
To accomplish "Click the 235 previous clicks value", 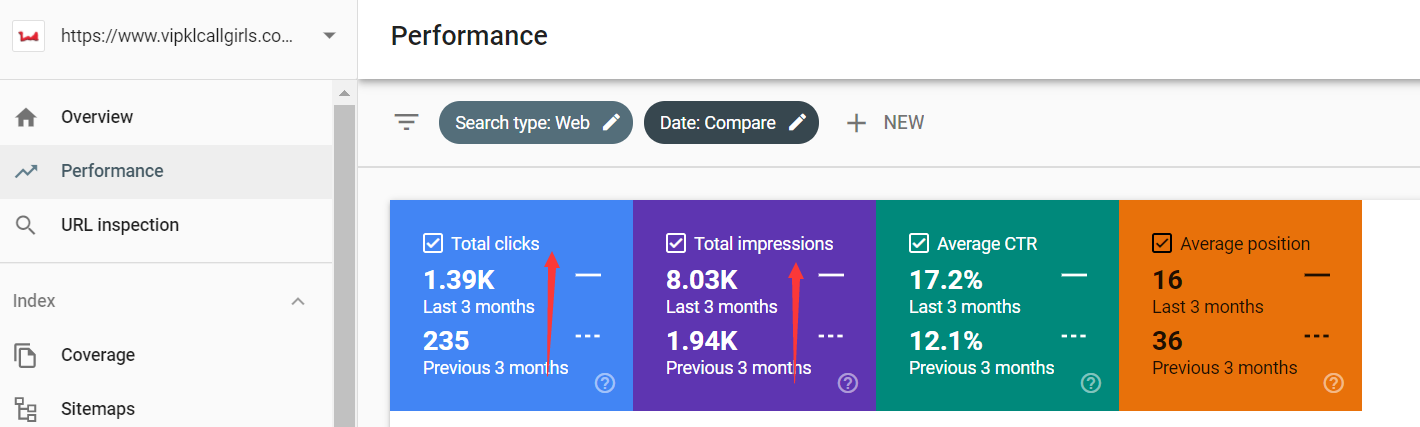I will tap(447, 341).
